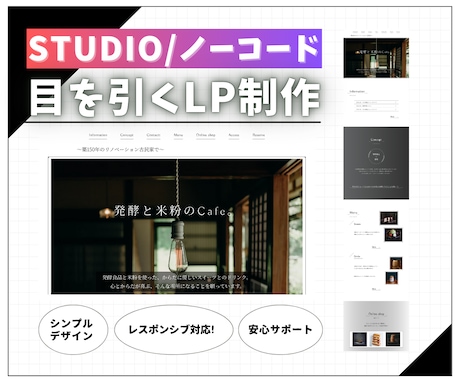Click the シンプルデザイン oval badge

[73, 329]
